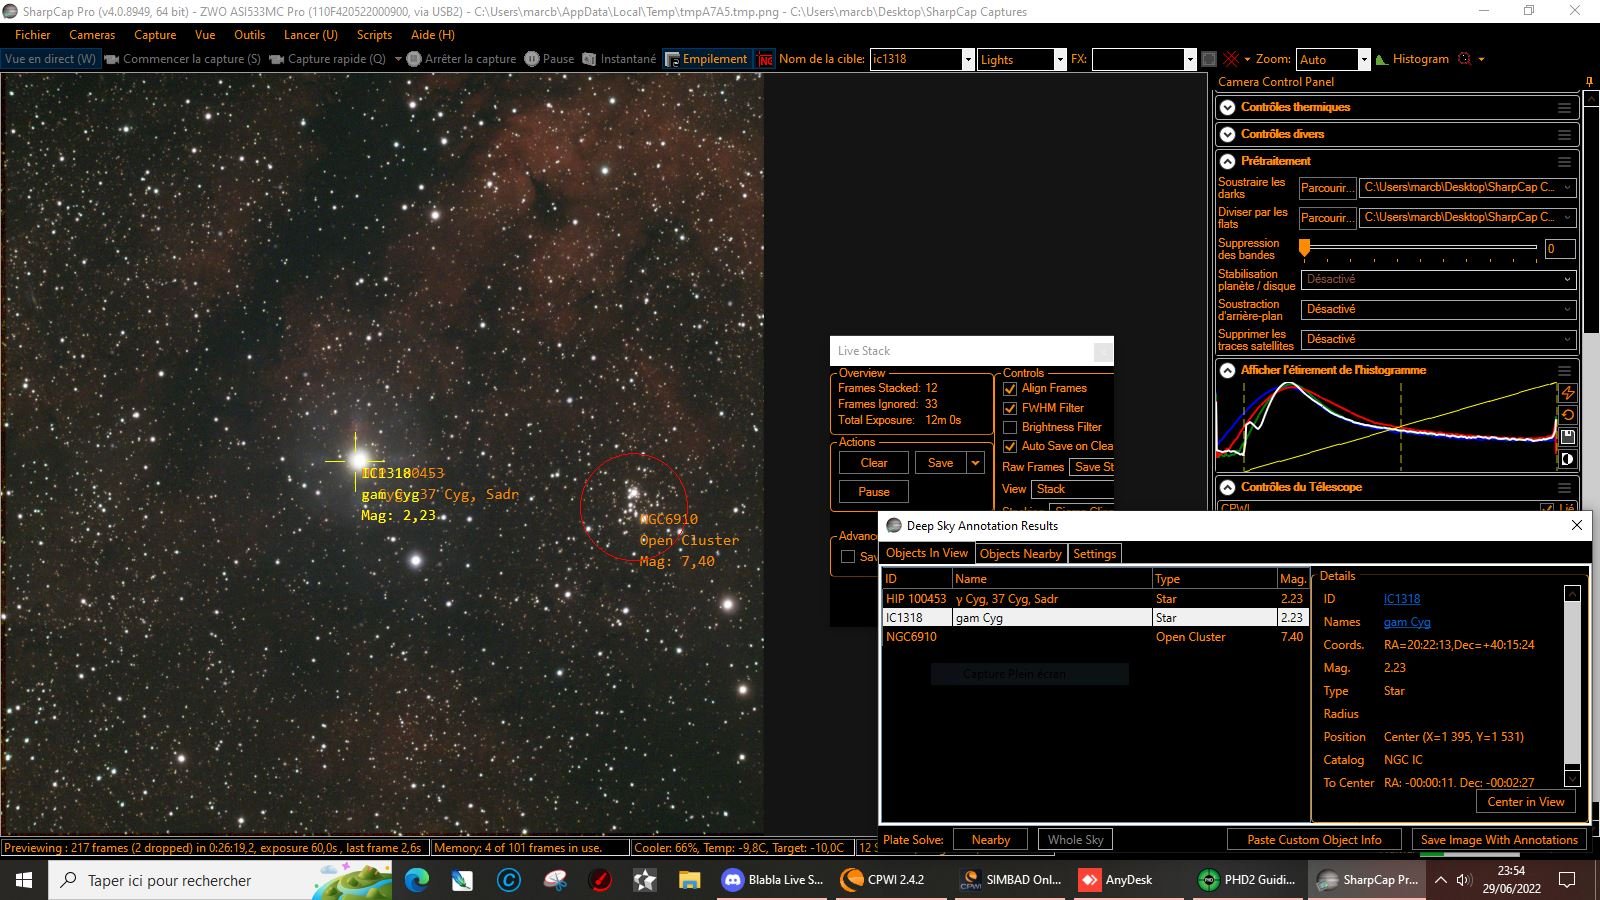Click Save Image With Annotations
This screenshot has width=1600, height=900.
coord(1499,840)
